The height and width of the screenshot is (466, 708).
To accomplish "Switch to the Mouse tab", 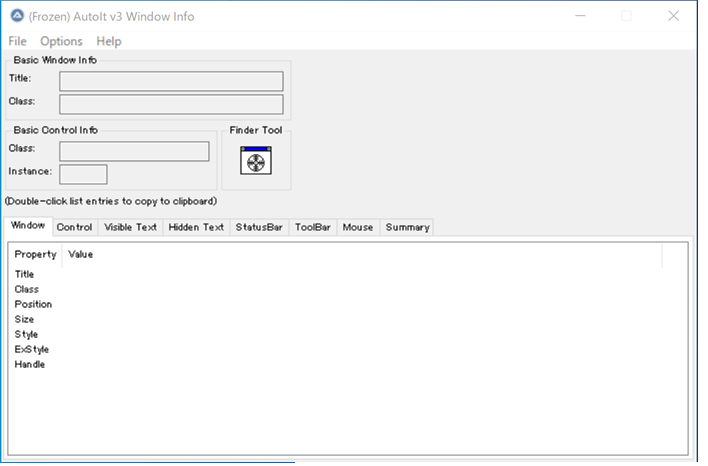I will pos(358,227).
